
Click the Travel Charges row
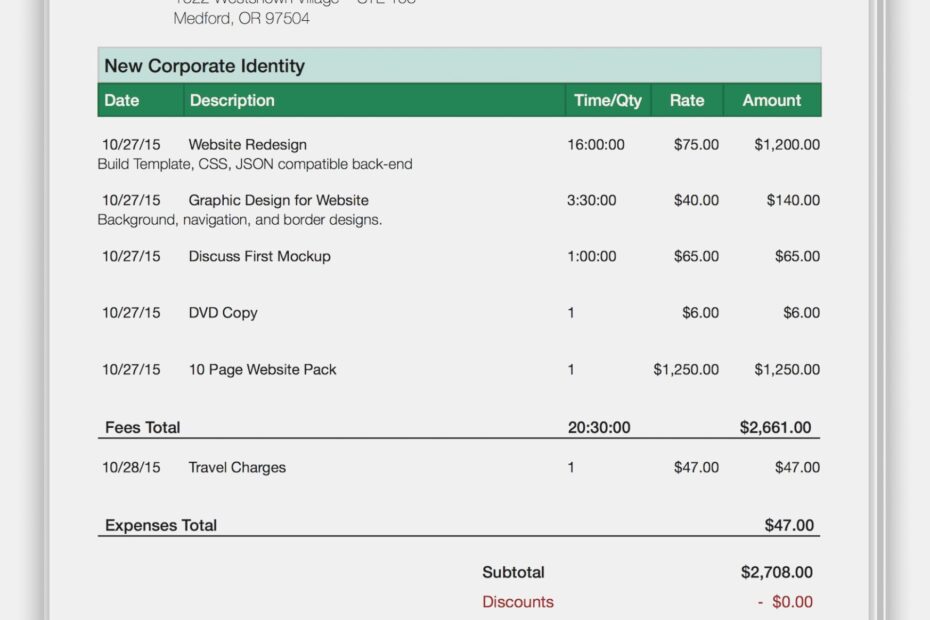point(237,467)
